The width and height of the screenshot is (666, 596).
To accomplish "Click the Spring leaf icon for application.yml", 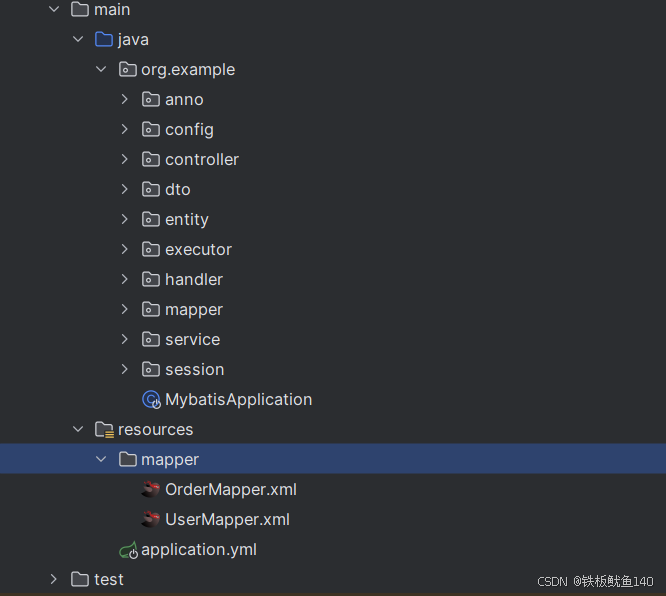I will tap(128, 550).
